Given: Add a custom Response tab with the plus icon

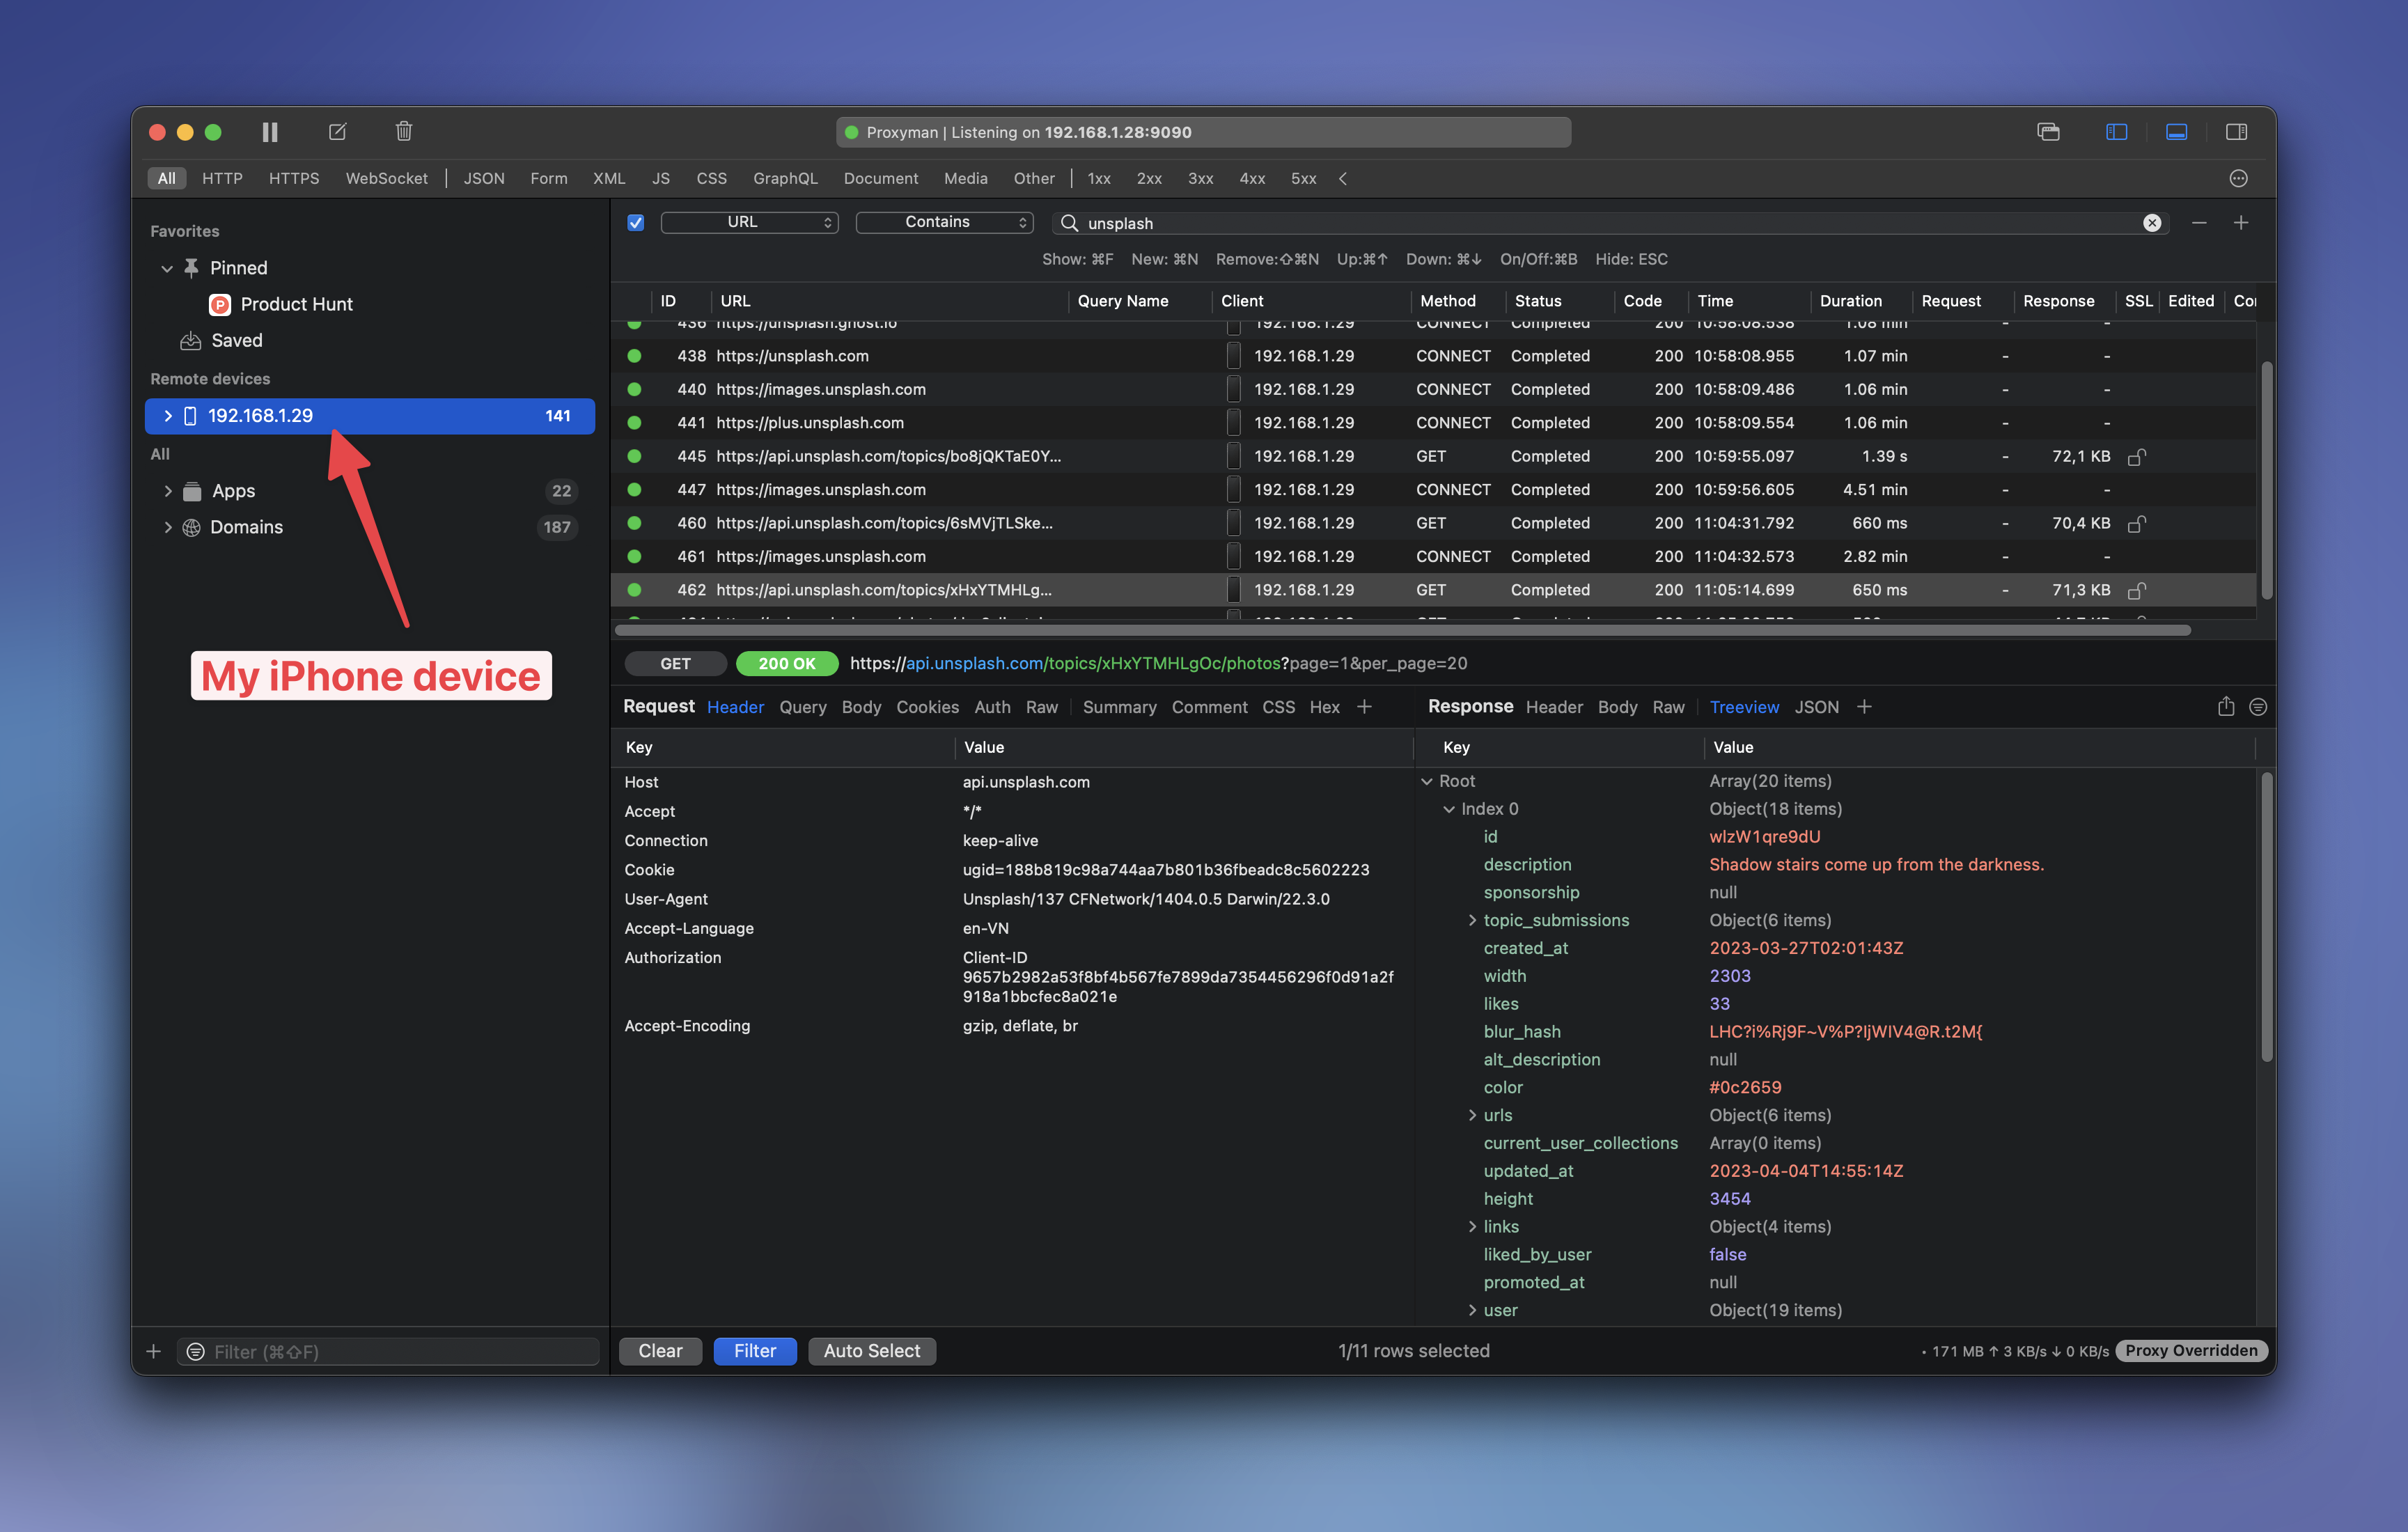Looking at the screenshot, I should coord(1864,707).
